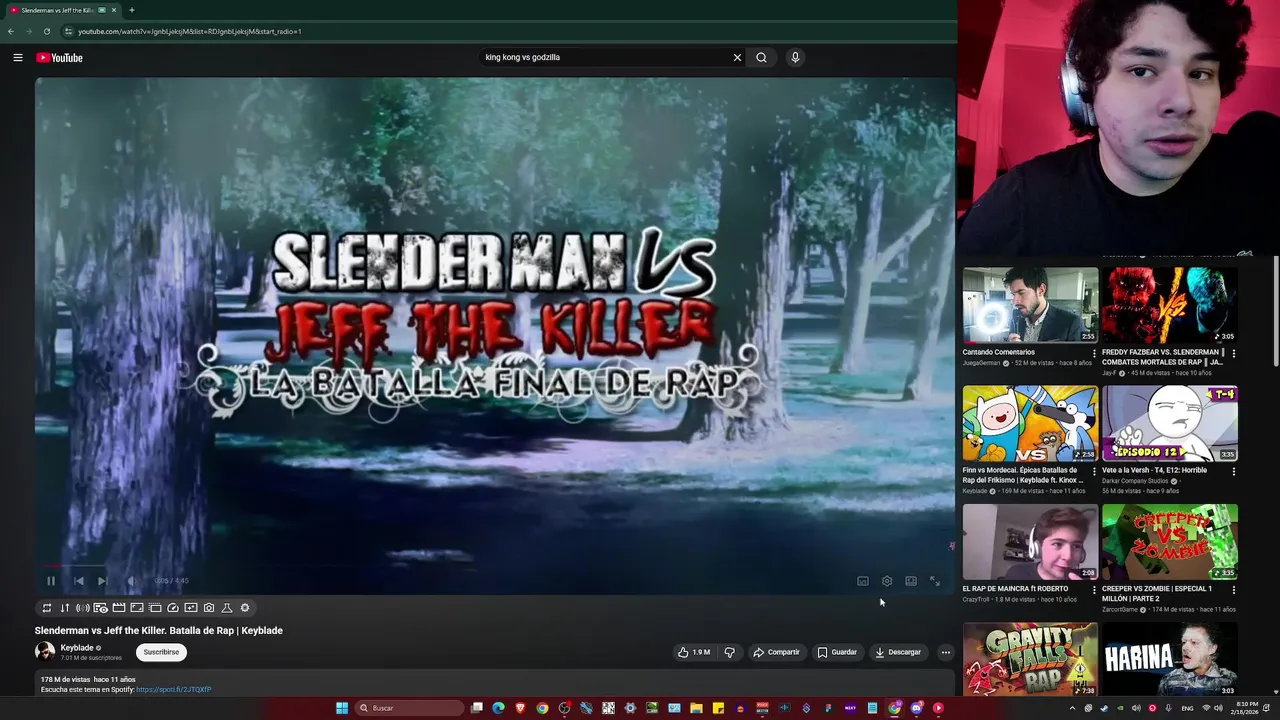Start voice search with the microphone

coord(795,57)
